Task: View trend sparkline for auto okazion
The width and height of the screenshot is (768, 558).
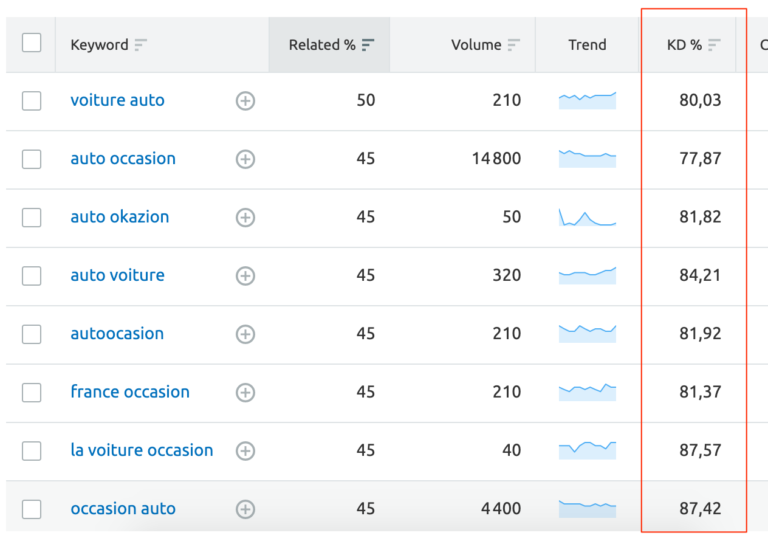Action: pyautogui.click(x=587, y=217)
